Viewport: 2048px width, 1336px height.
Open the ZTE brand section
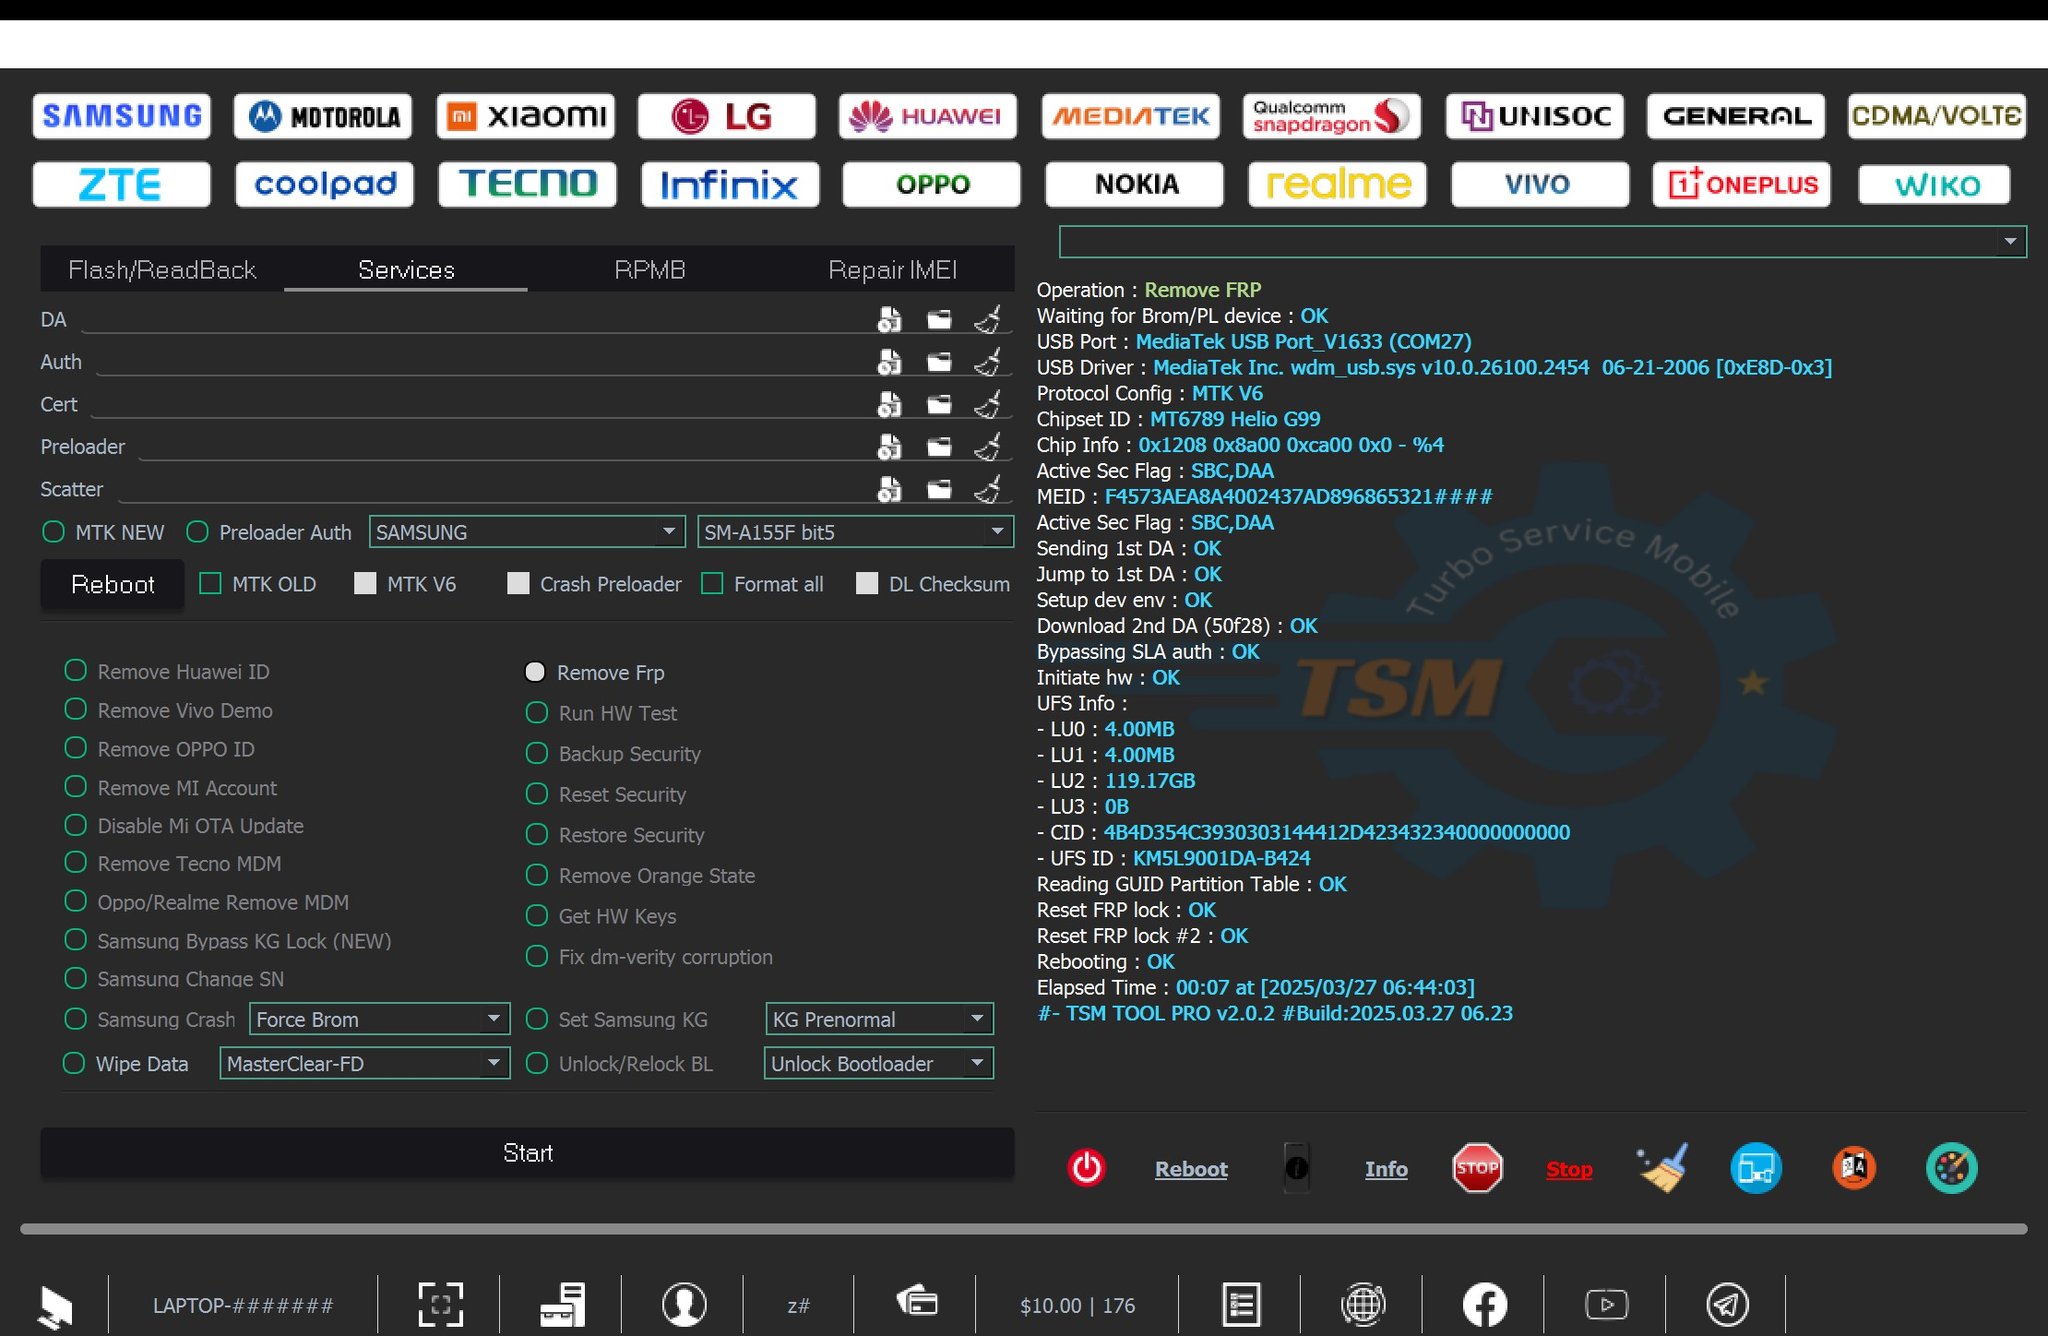(122, 184)
